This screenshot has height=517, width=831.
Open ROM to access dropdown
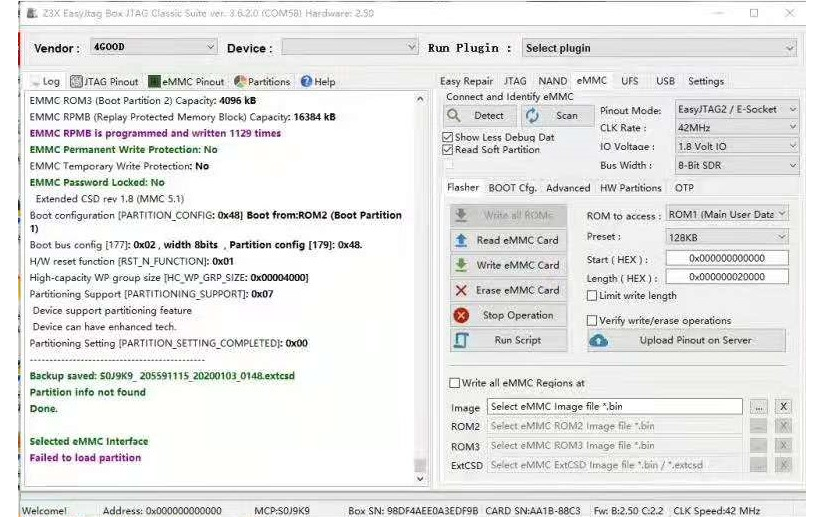click(727, 215)
